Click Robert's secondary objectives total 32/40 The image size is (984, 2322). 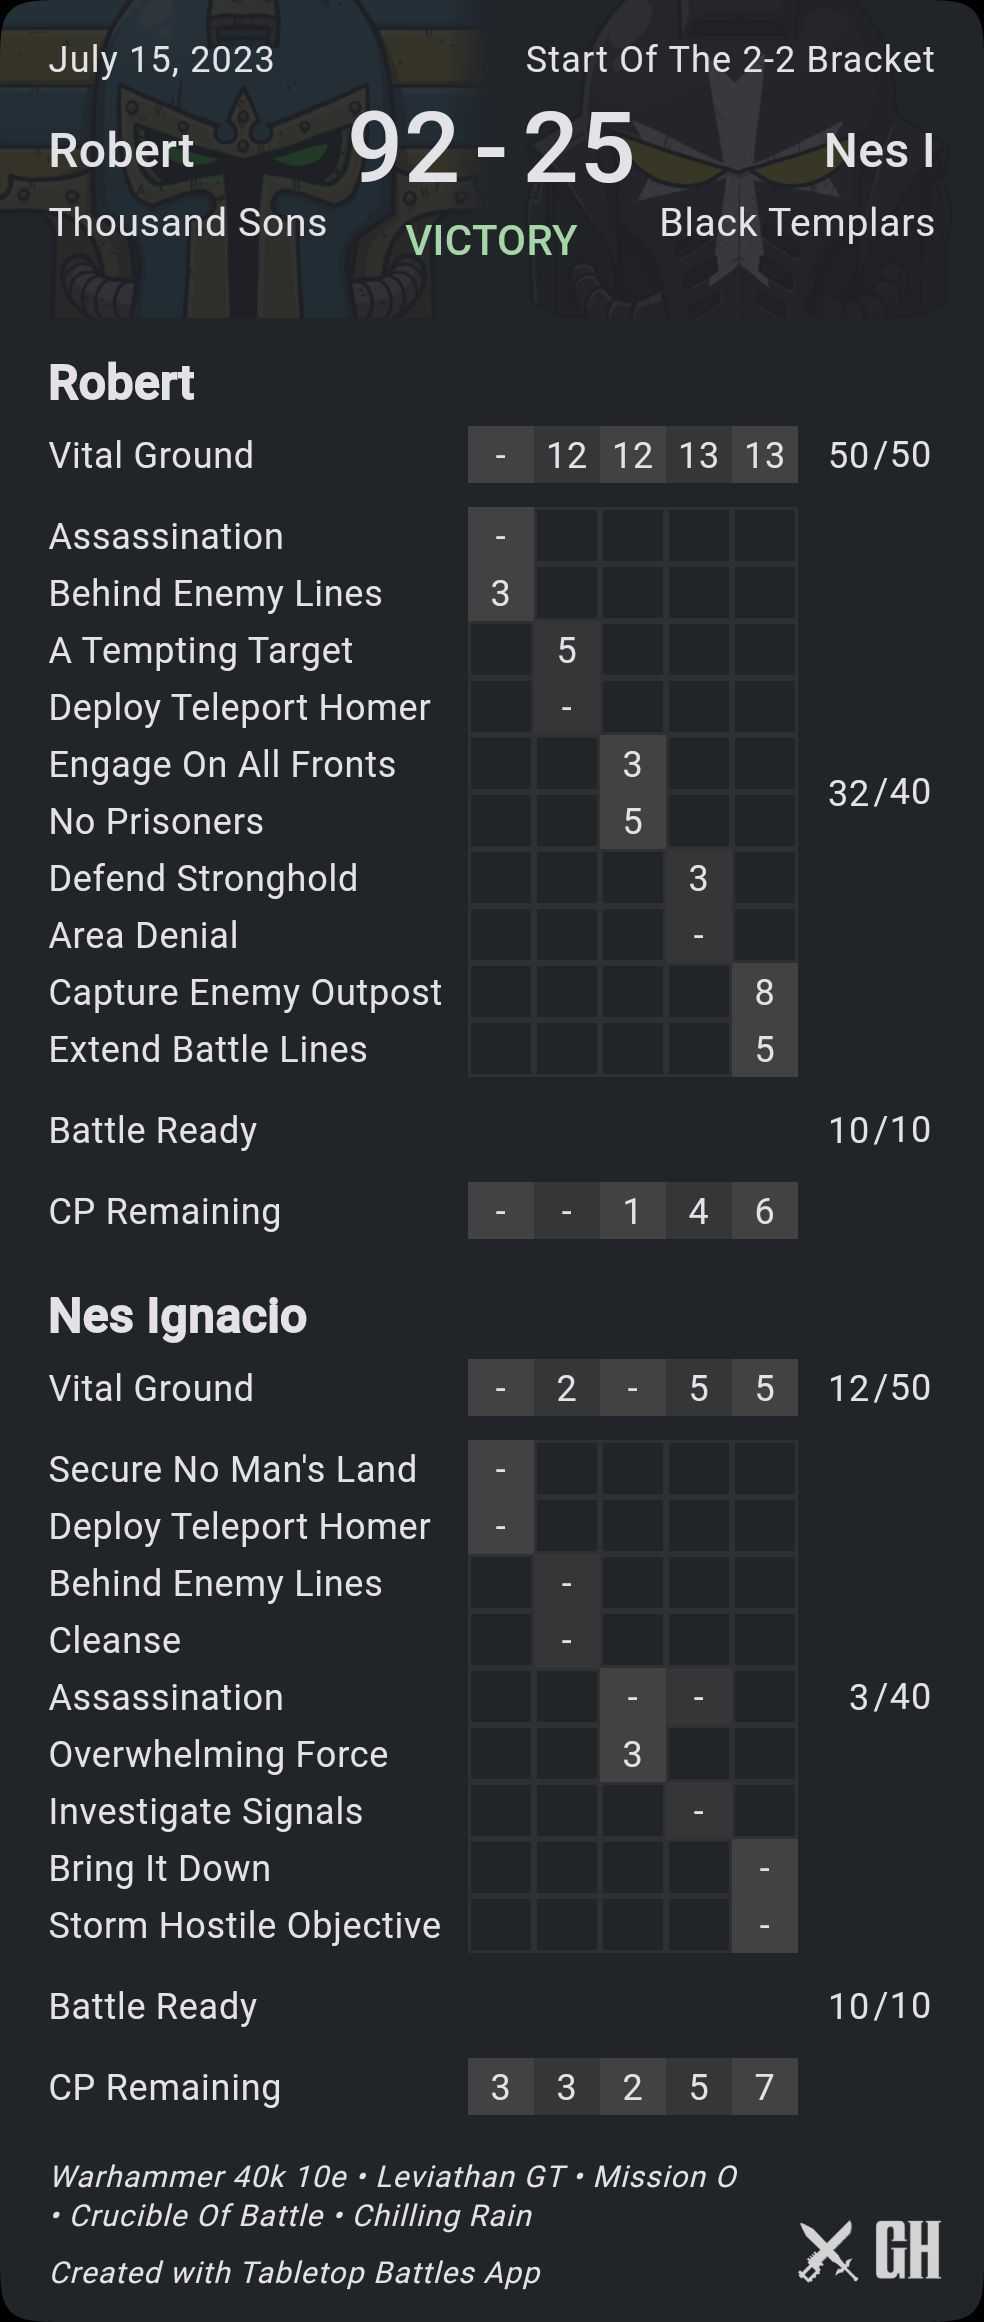click(879, 792)
